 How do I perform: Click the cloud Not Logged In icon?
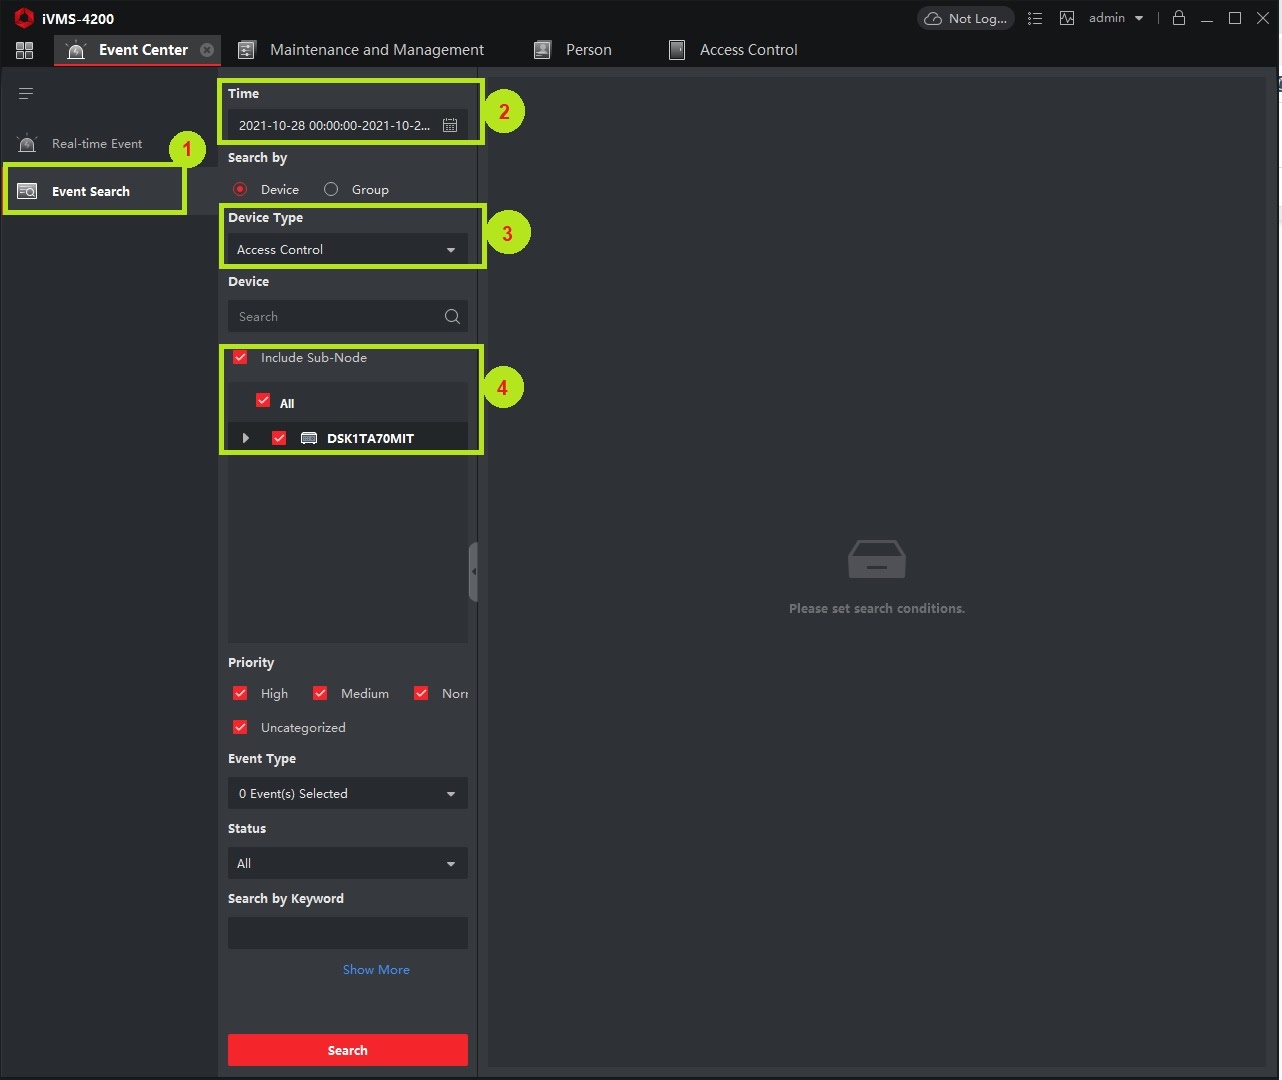pyautogui.click(x=932, y=18)
